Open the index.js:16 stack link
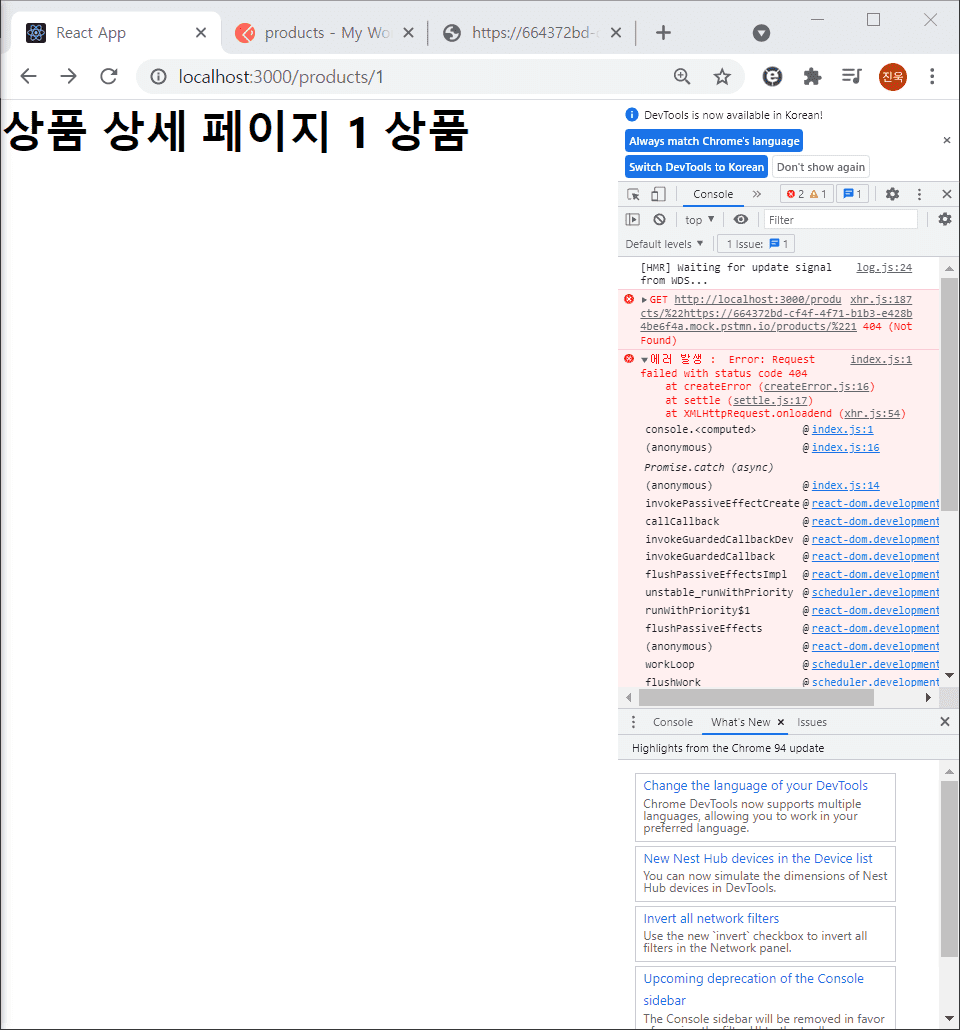Screen dimensions: 960x1030 click(845, 448)
